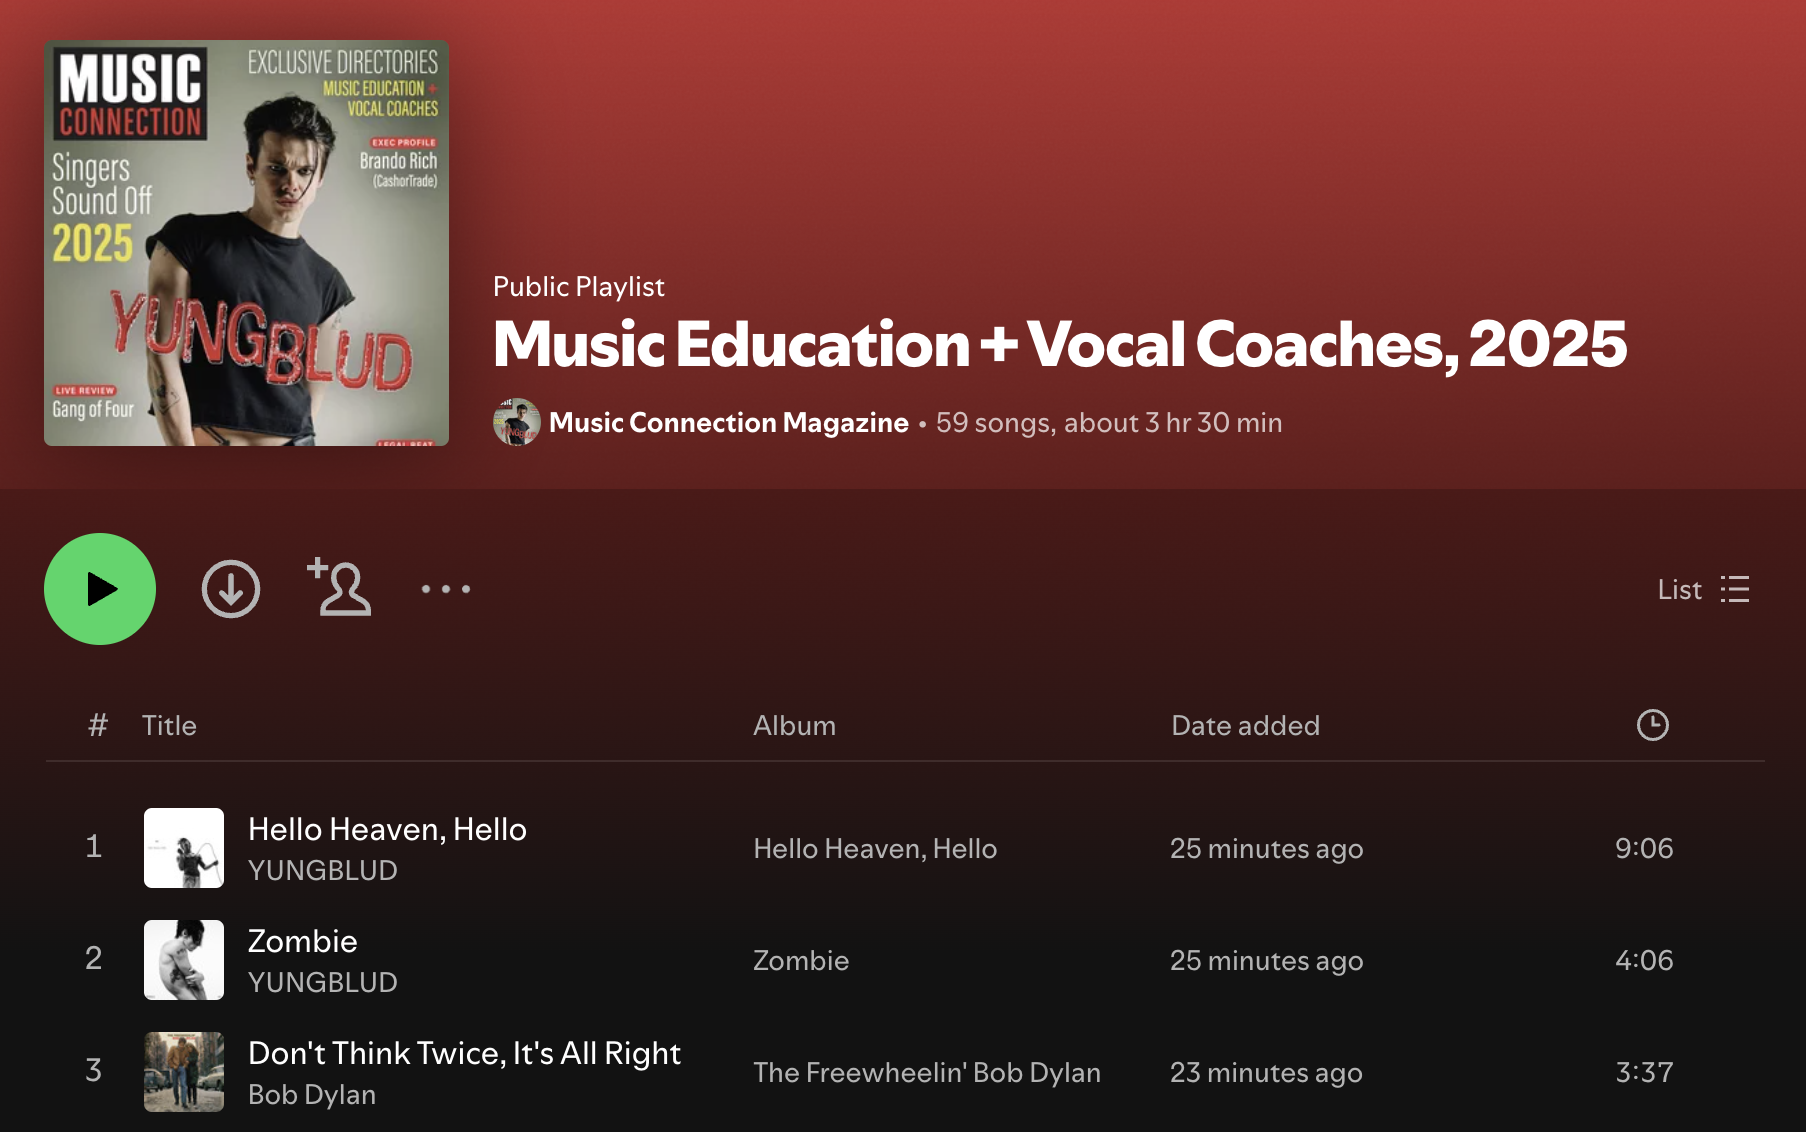
Task: Click the Freewheelin' Bob Dylan track artwork
Action: pos(184,1072)
